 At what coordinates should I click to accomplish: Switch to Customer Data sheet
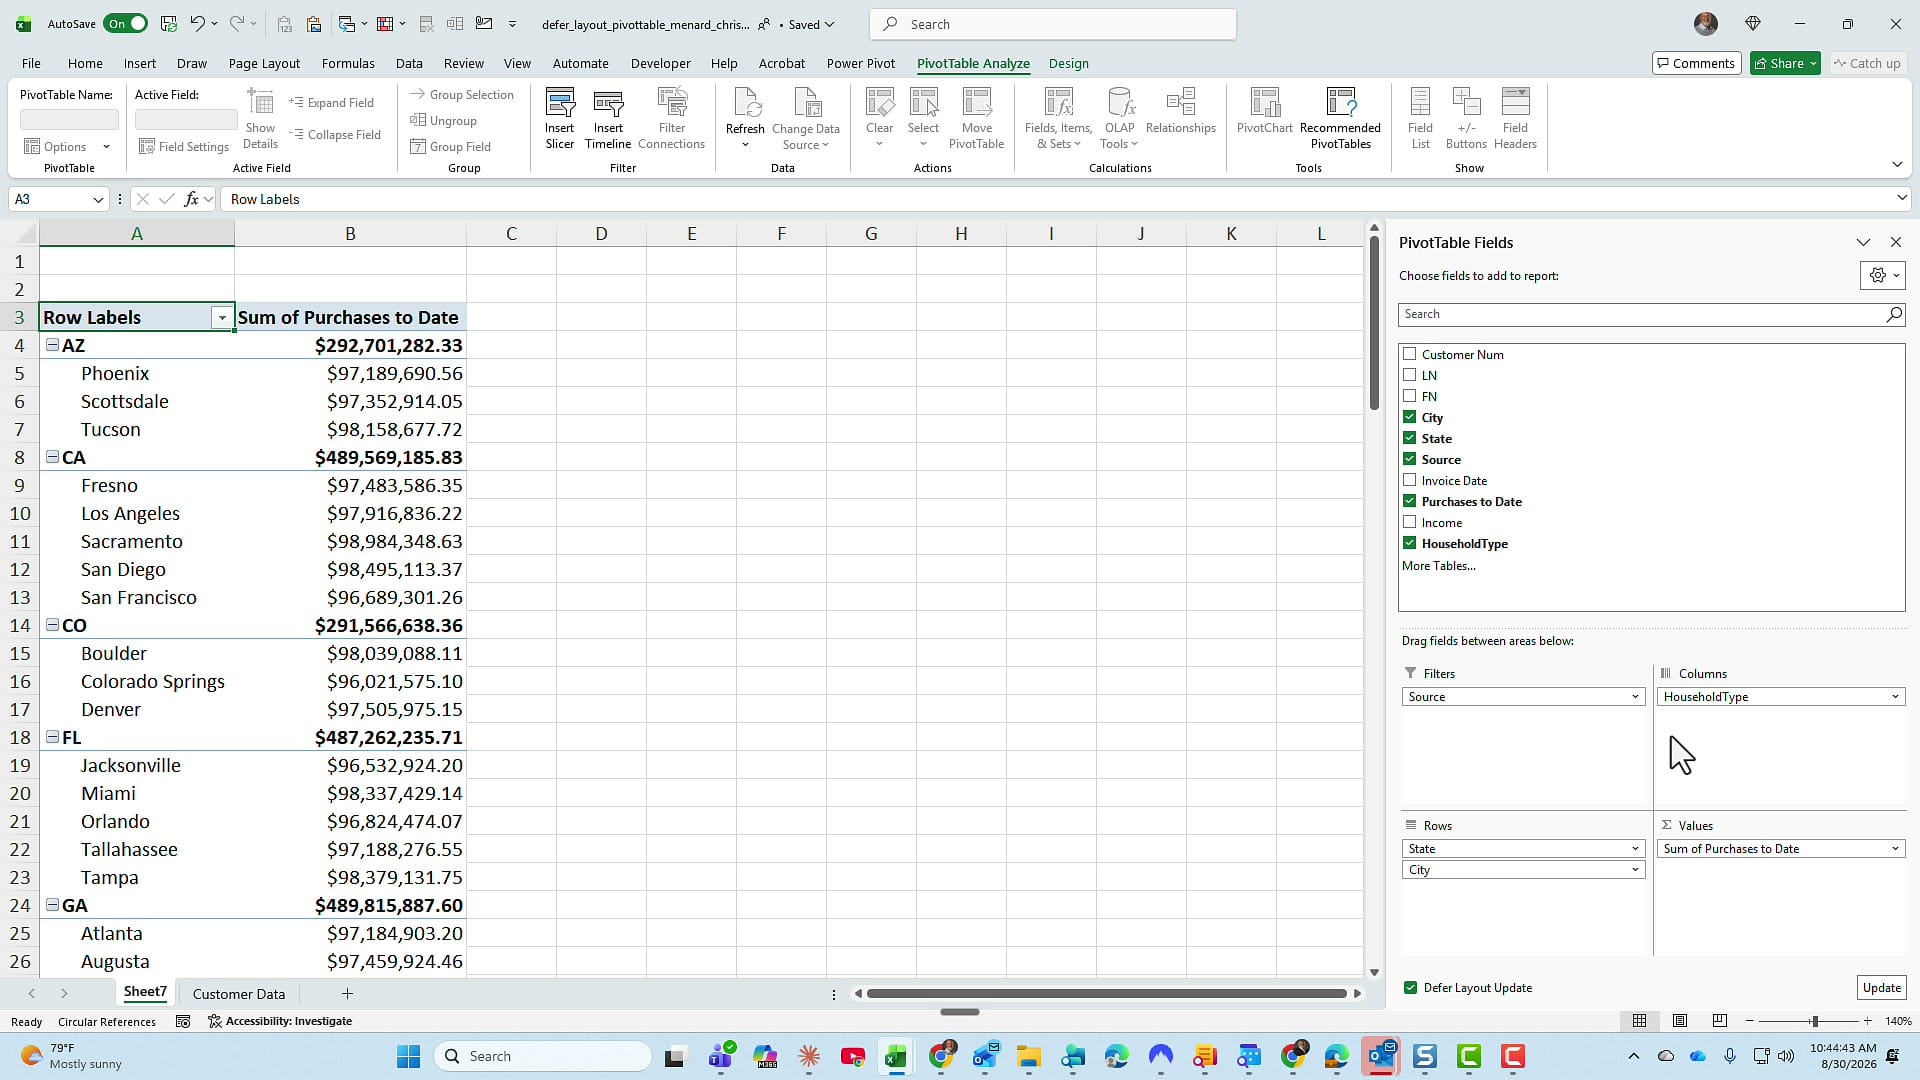tap(239, 994)
